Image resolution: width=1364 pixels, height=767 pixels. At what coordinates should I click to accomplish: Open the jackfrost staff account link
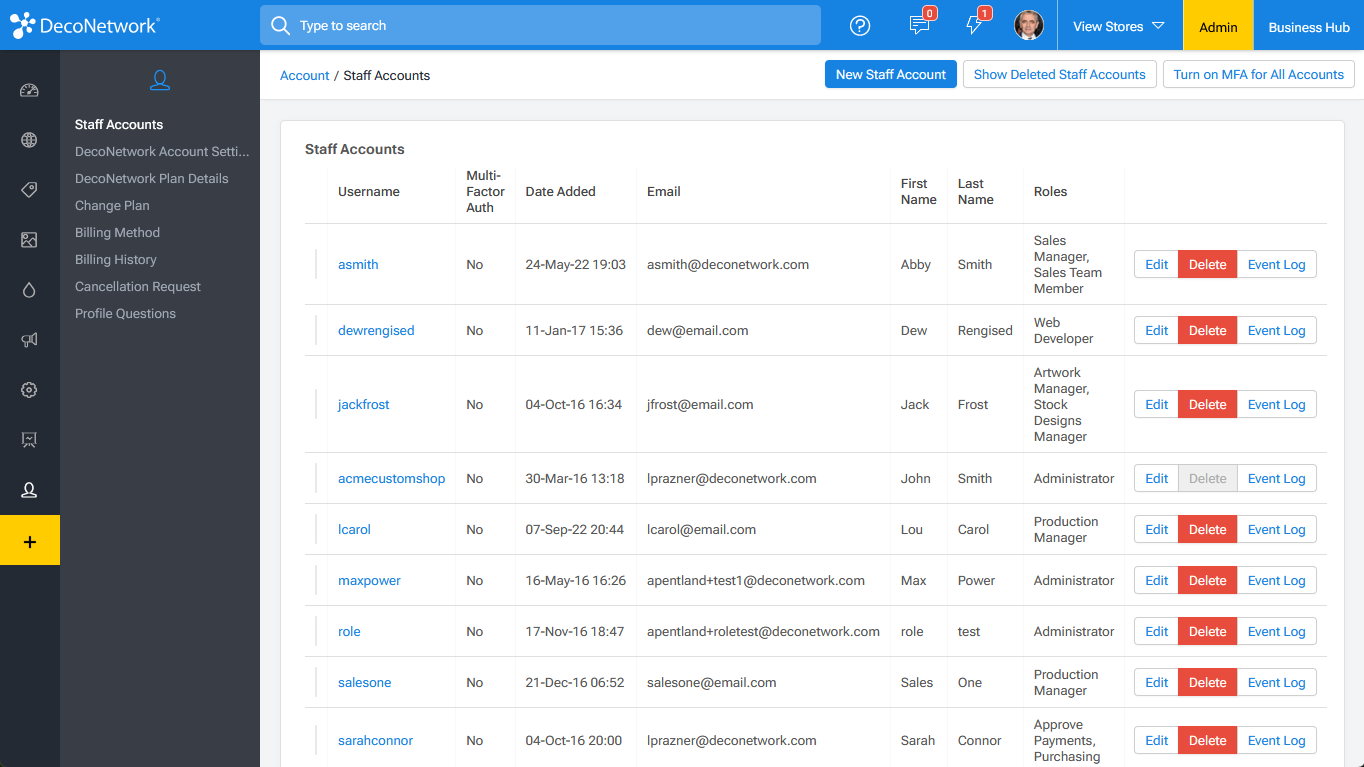click(x=363, y=404)
